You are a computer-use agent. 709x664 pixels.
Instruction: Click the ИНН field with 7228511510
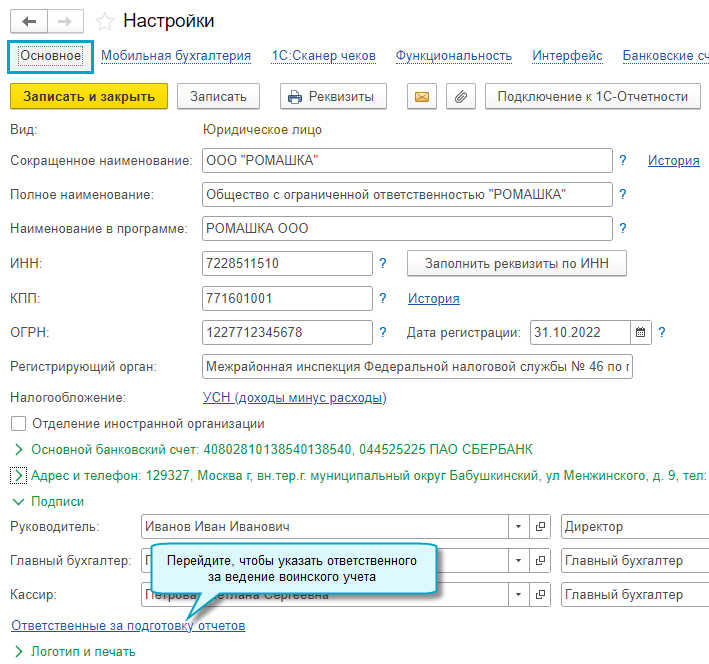[x=287, y=263]
